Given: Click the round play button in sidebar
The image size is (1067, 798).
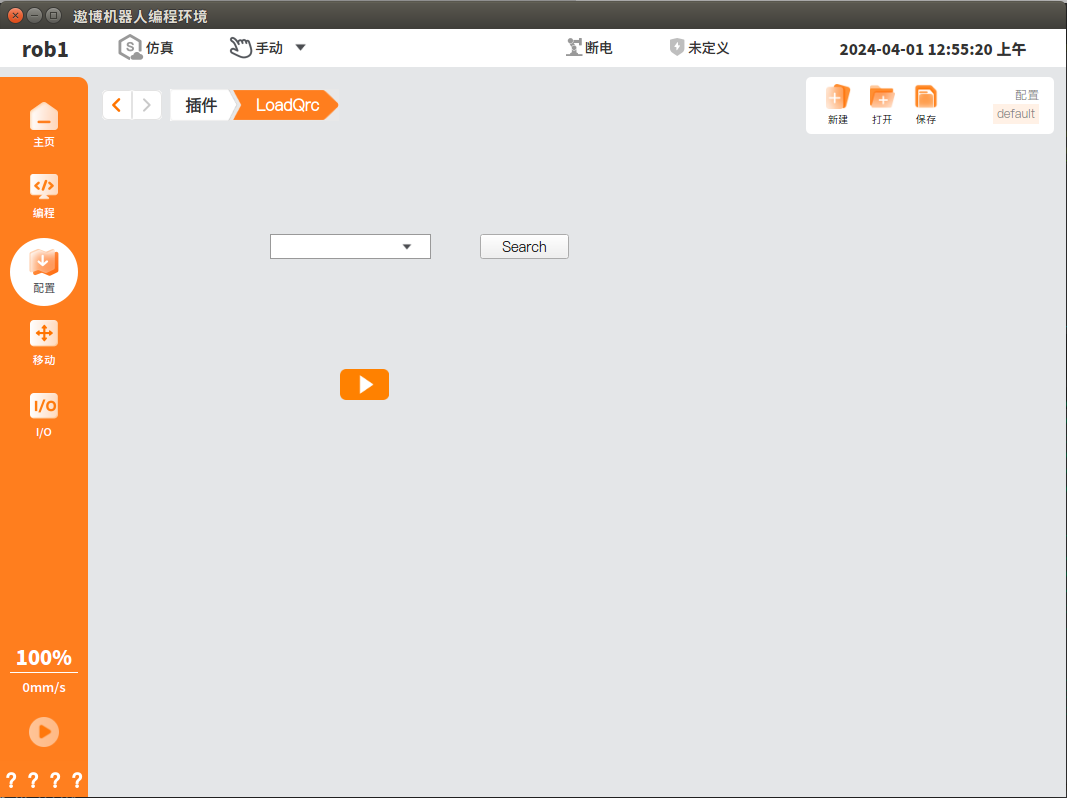Looking at the screenshot, I should pyautogui.click(x=44, y=732).
